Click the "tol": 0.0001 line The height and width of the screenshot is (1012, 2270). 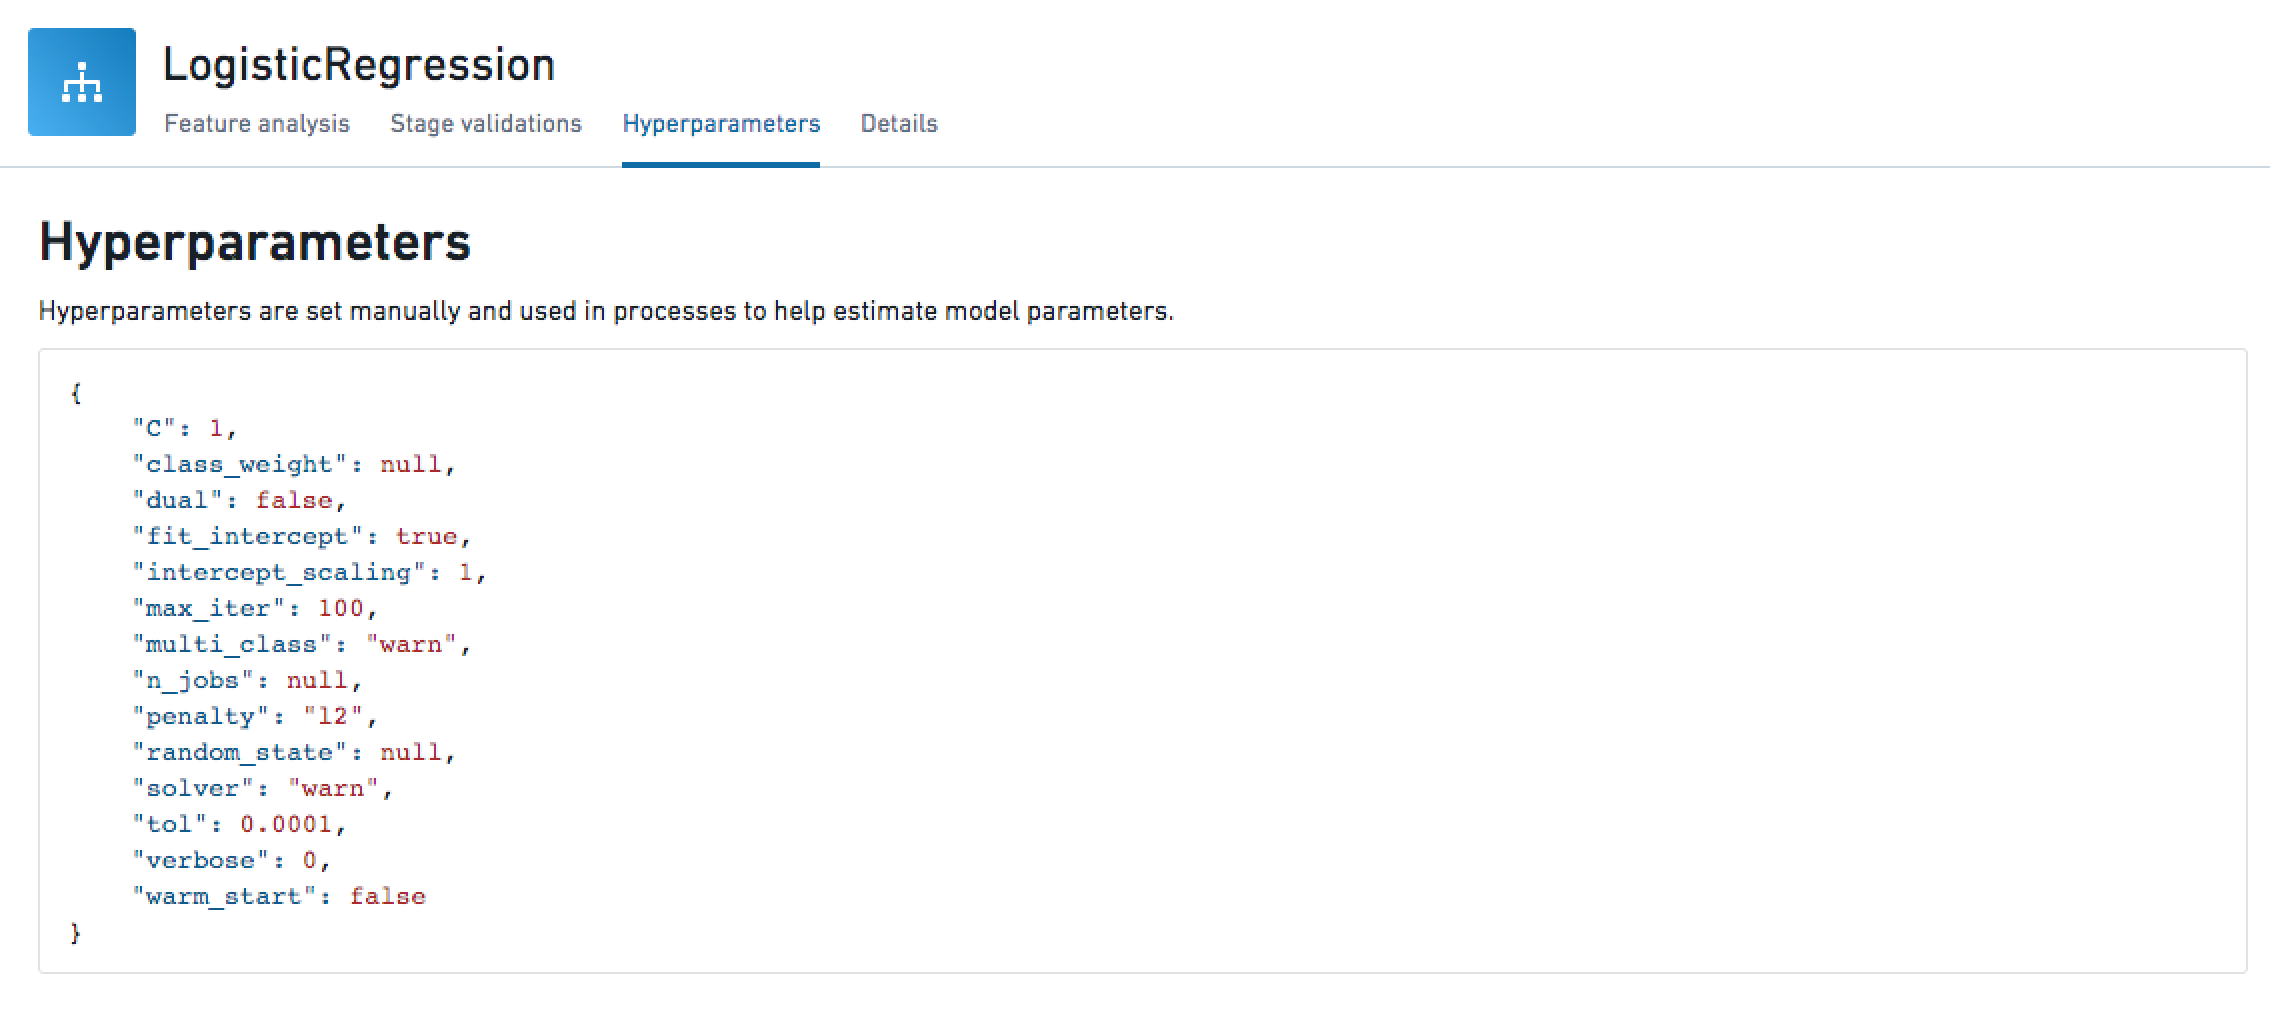[239, 825]
